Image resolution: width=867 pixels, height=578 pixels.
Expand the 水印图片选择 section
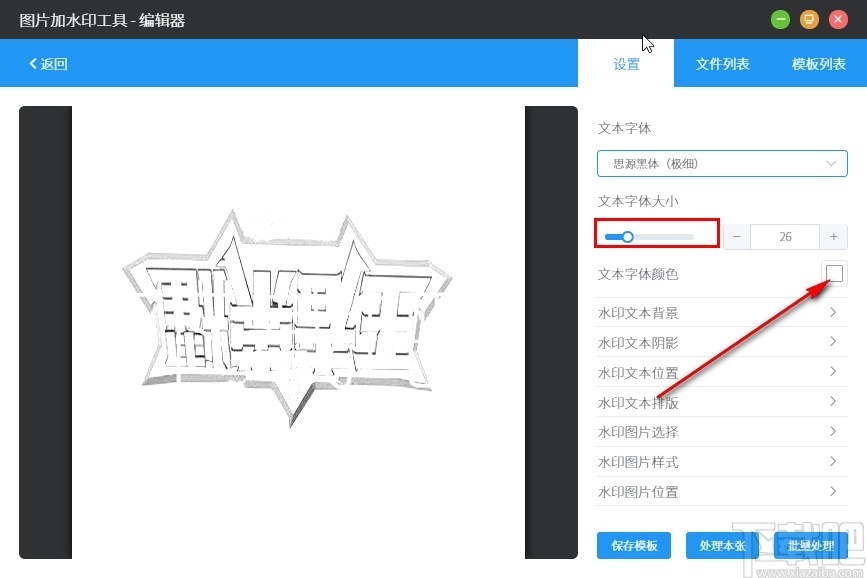pos(722,432)
